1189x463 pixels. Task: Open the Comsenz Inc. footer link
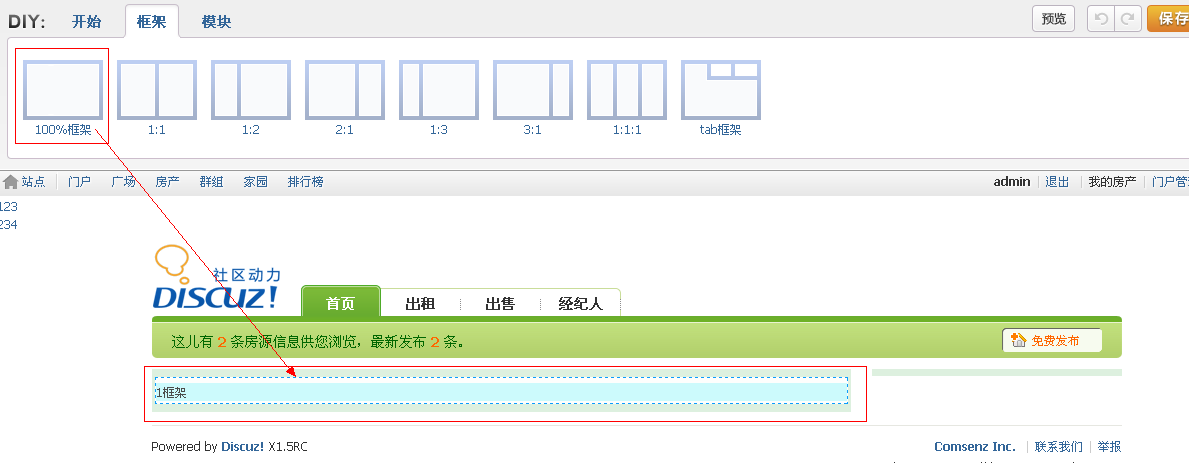pyautogui.click(x=974, y=446)
